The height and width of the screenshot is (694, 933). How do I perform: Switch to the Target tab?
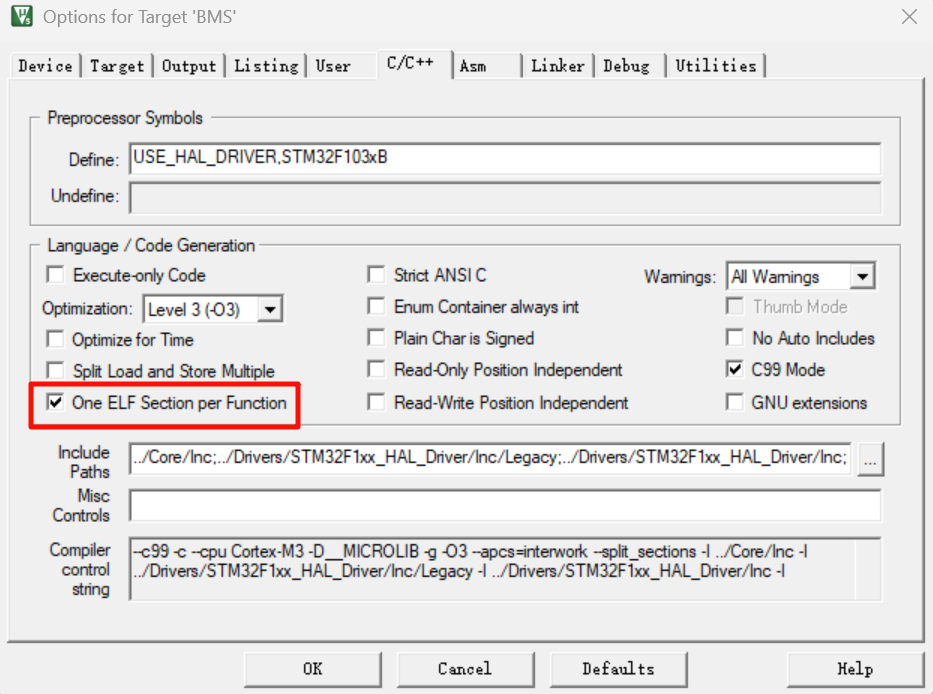(x=117, y=65)
